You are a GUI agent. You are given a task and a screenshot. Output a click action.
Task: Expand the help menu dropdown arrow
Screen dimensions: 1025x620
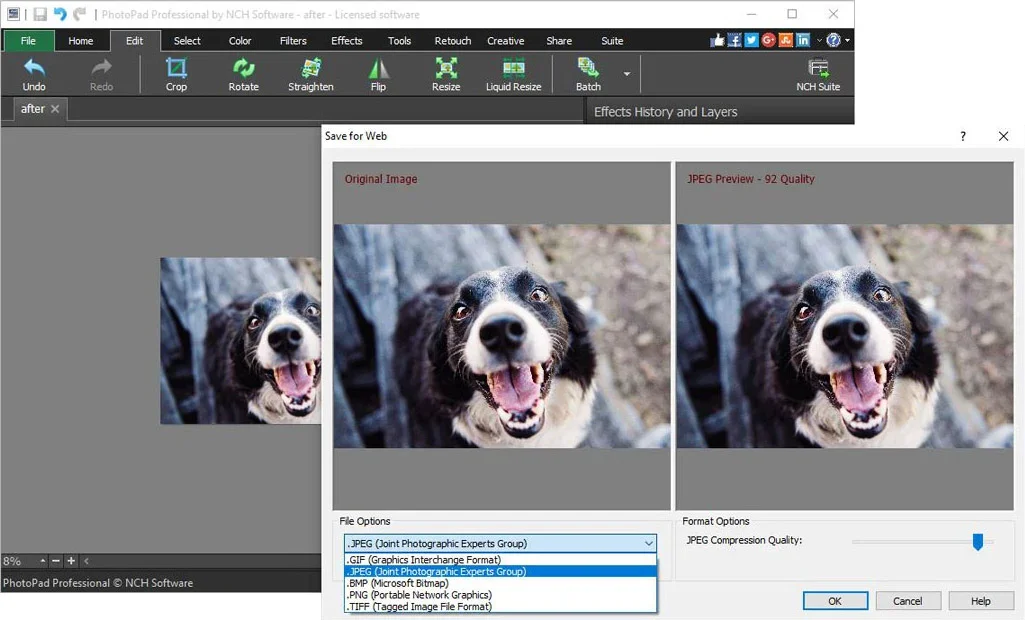[x=845, y=40]
